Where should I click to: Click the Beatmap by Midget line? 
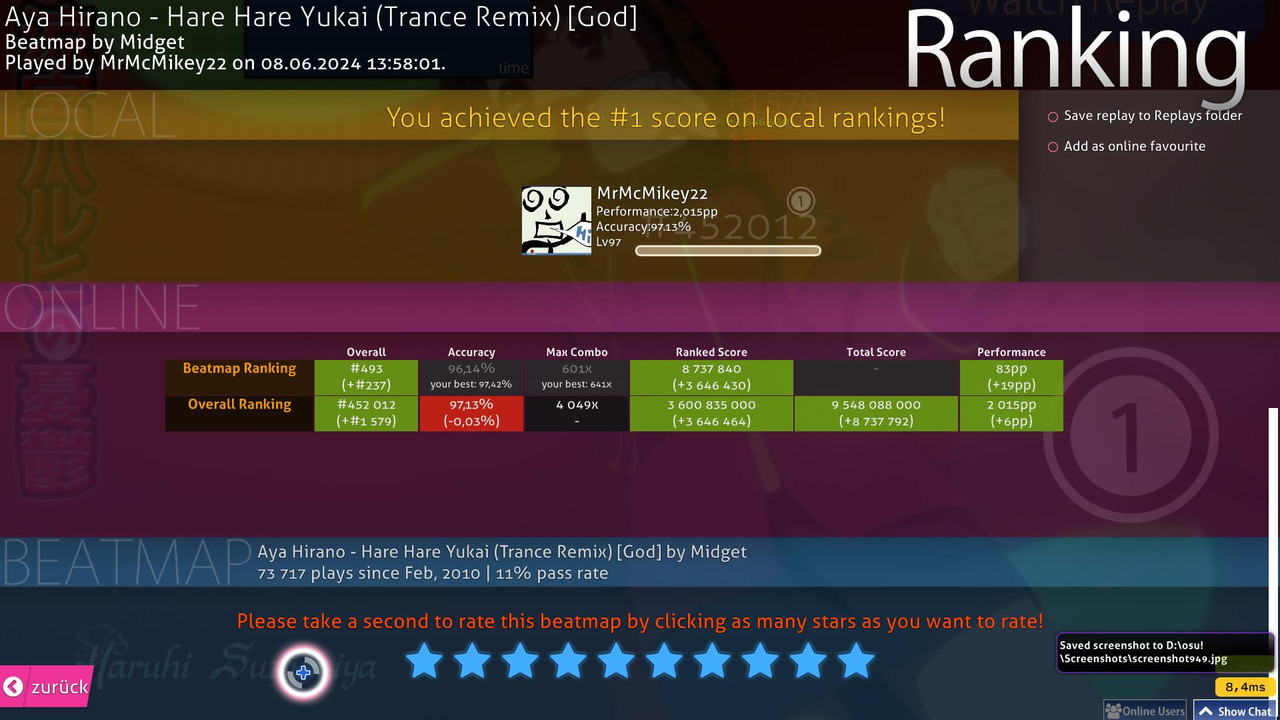(x=95, y=42)
